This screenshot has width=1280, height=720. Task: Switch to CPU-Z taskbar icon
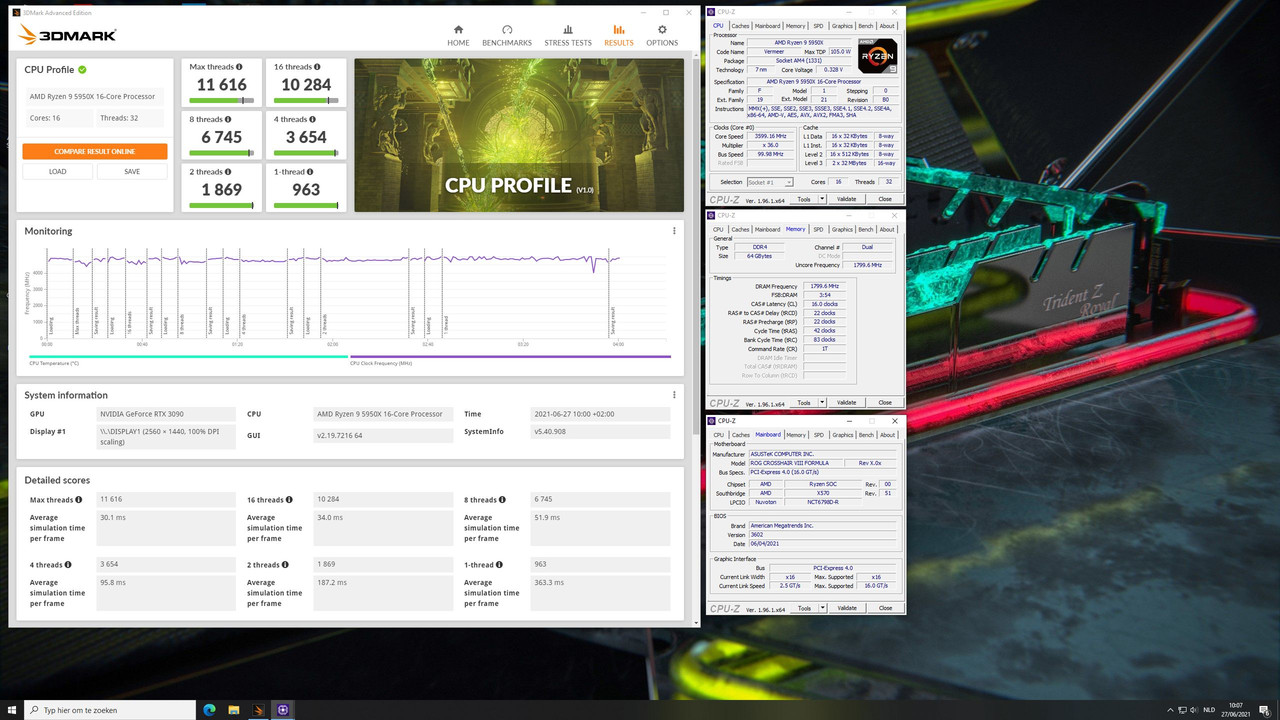pos(283,710)
